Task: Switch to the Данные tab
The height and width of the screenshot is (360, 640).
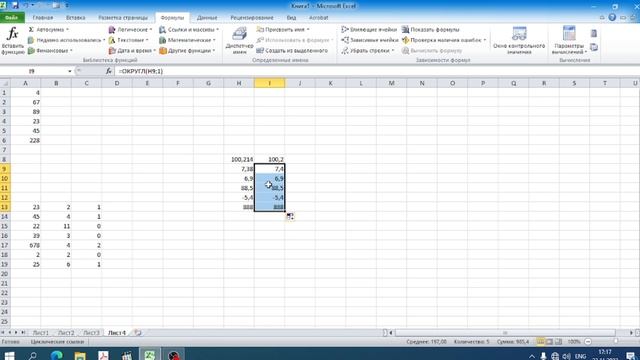Action: (207, 18)
